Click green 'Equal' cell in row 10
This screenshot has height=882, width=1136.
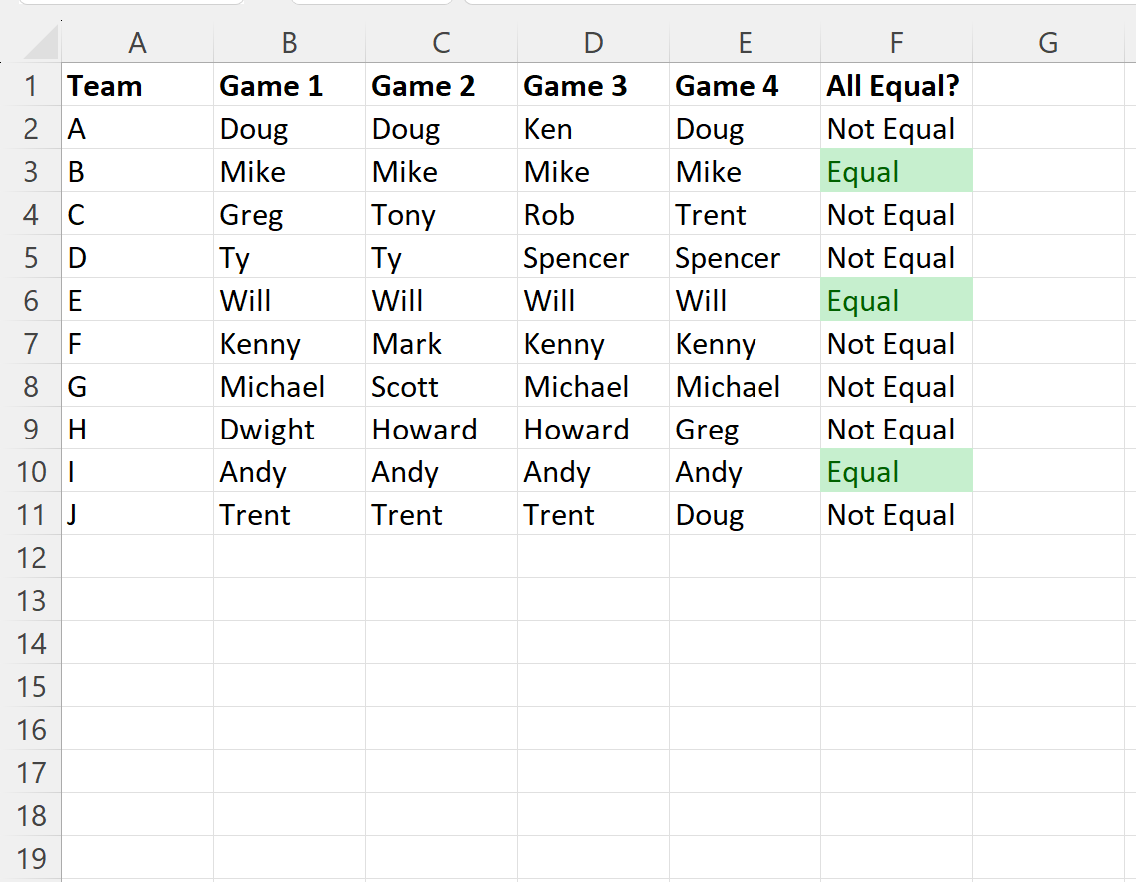click(x=896, y=472)
